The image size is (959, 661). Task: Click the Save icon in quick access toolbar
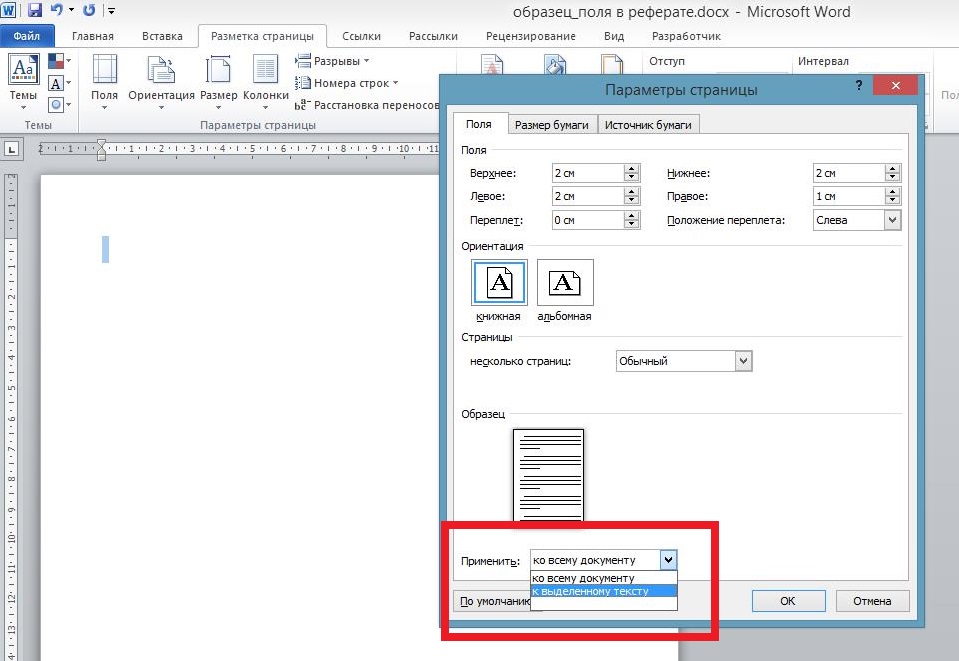pos(34,11)
